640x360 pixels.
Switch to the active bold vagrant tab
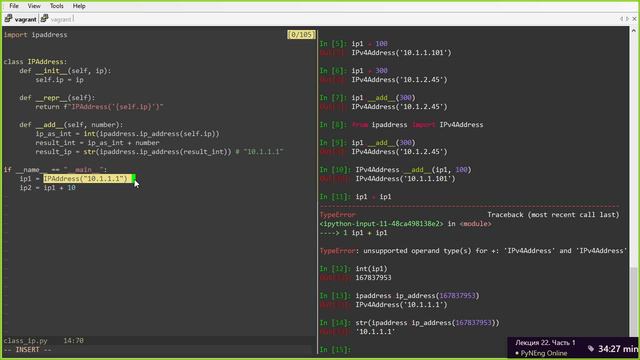[25, 19]
